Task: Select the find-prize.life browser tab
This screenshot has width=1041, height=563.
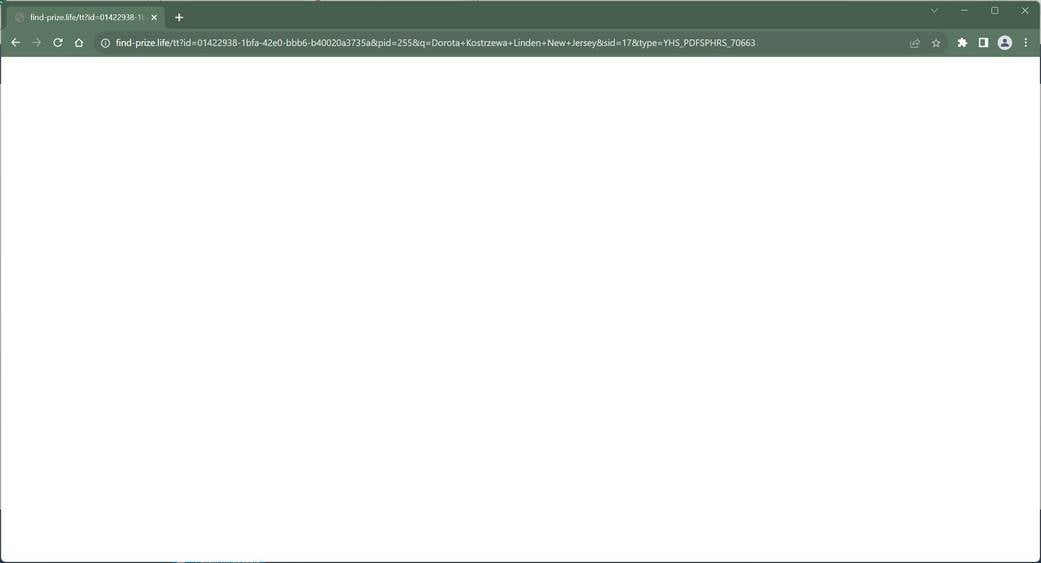Action: pos(86,17)
